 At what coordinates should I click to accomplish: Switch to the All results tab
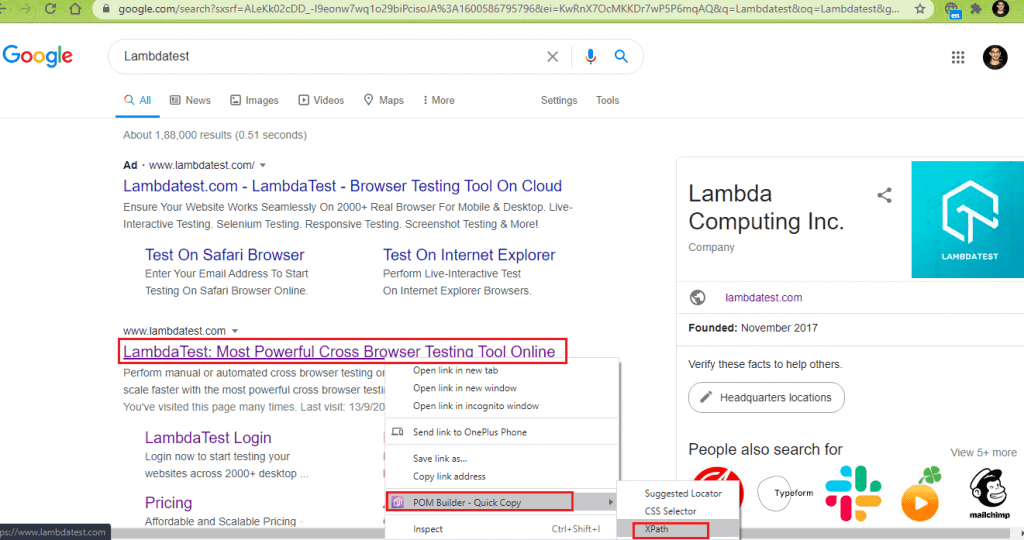(138, 101)
